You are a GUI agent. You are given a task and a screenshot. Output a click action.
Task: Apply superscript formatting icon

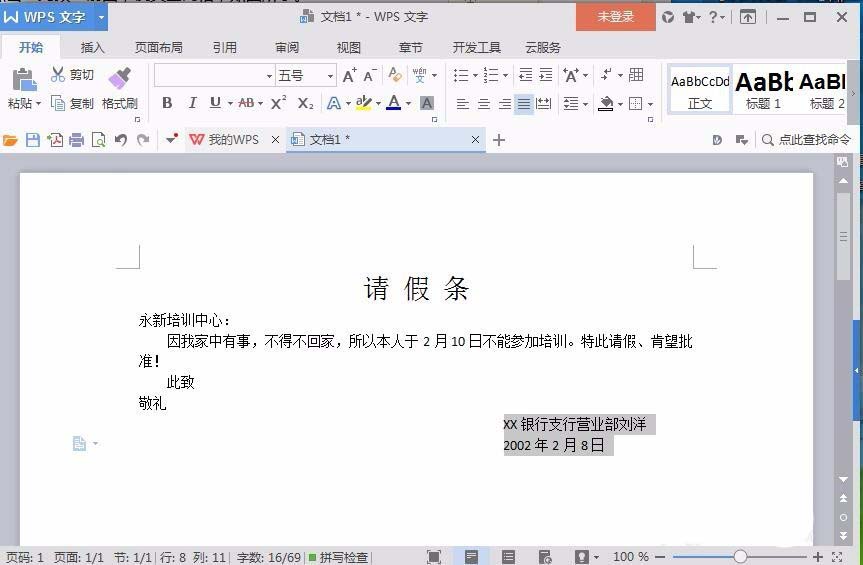tap(278, 103)
